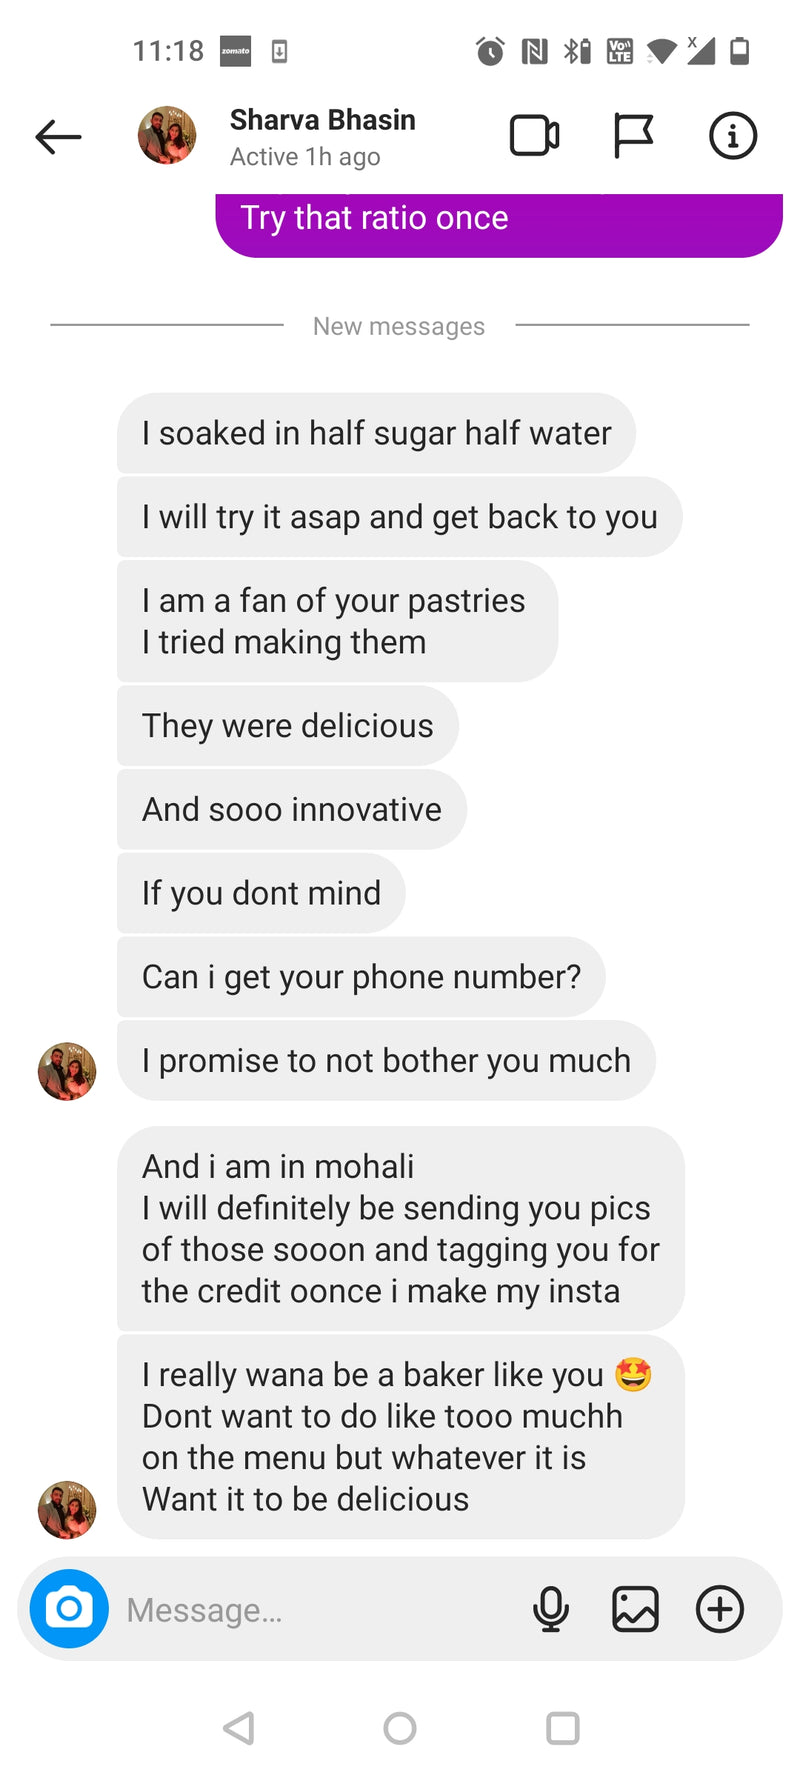Open the photo gallery picker icon
This screenshot has height=1778, width=800.
pos(635,1609)
